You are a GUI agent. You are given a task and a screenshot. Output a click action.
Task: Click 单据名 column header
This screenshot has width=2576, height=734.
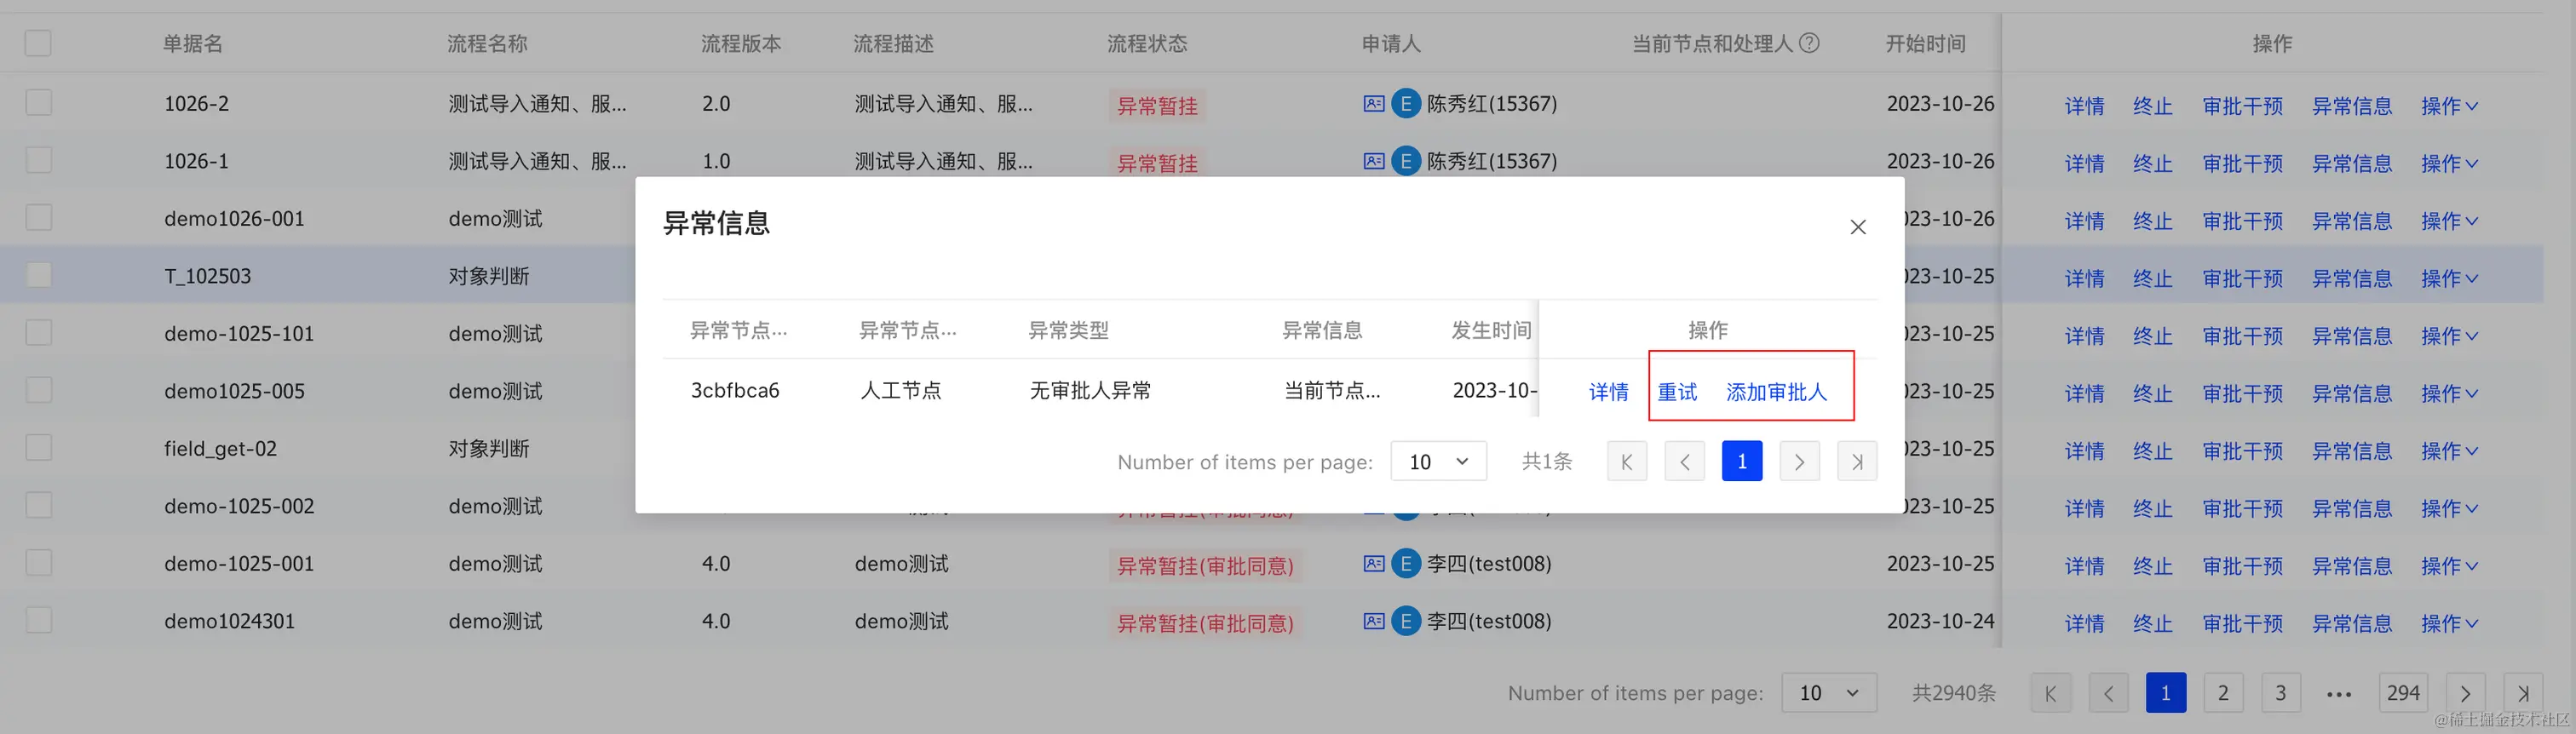tap(193, 43)
